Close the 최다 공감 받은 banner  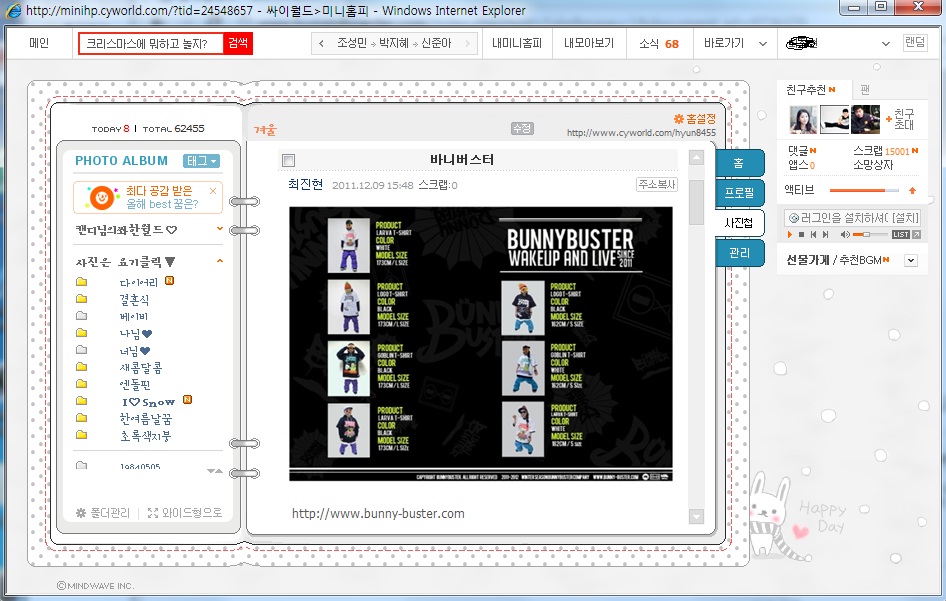213,191
